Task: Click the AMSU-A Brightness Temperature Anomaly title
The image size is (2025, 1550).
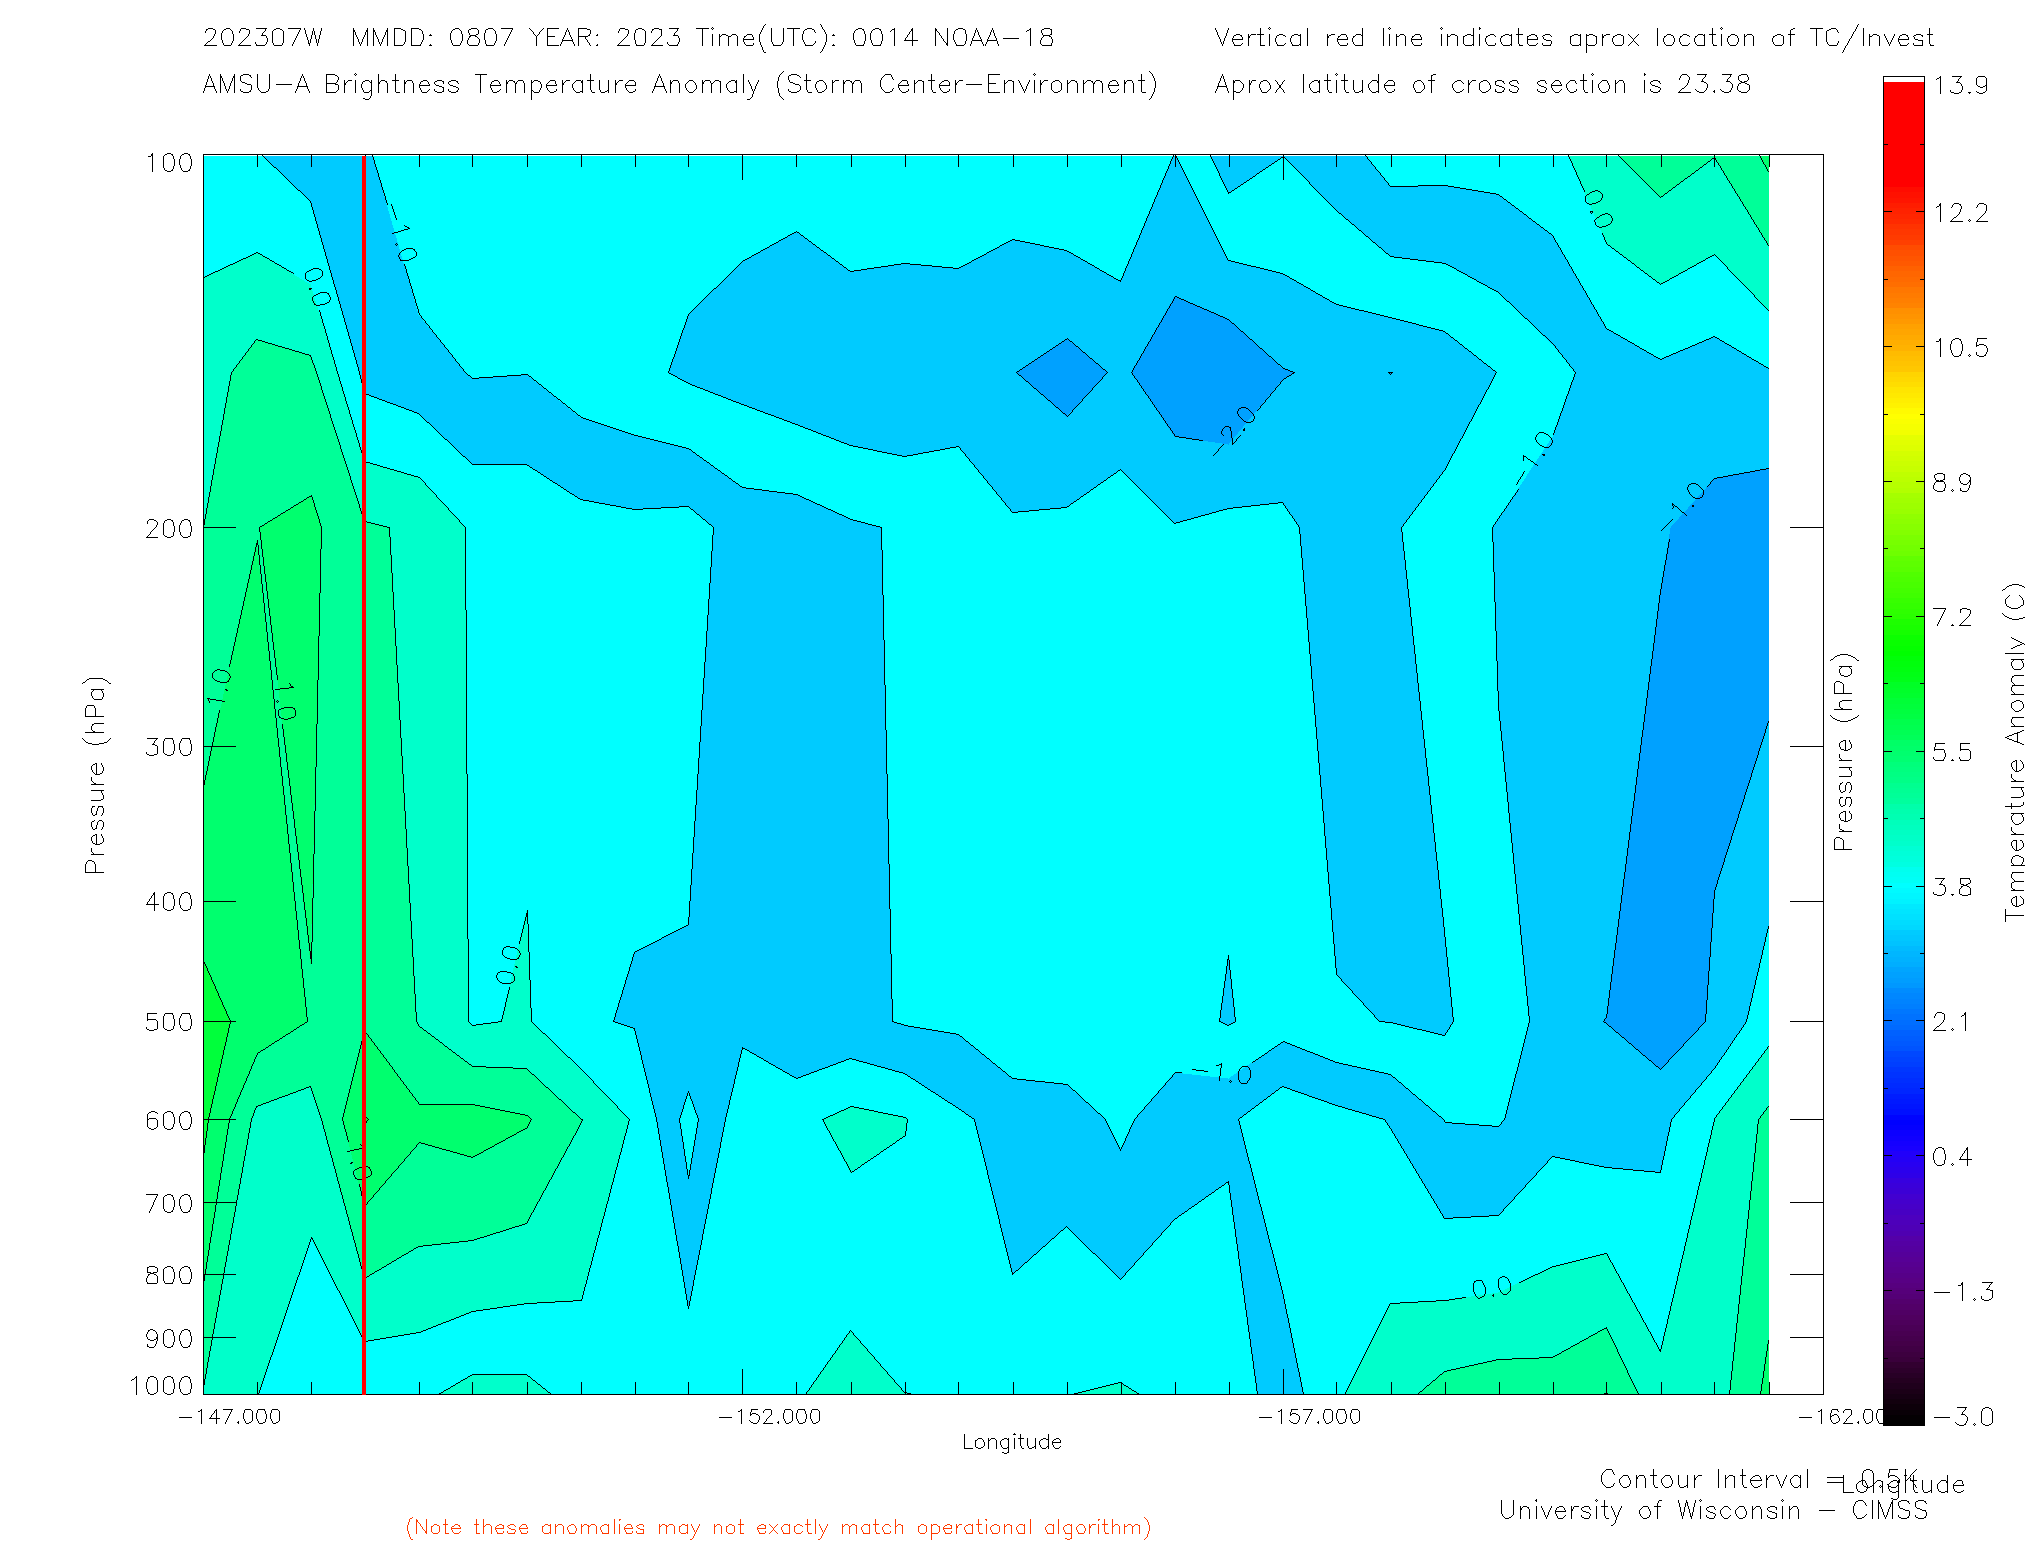Action: [x=680, y=85]
